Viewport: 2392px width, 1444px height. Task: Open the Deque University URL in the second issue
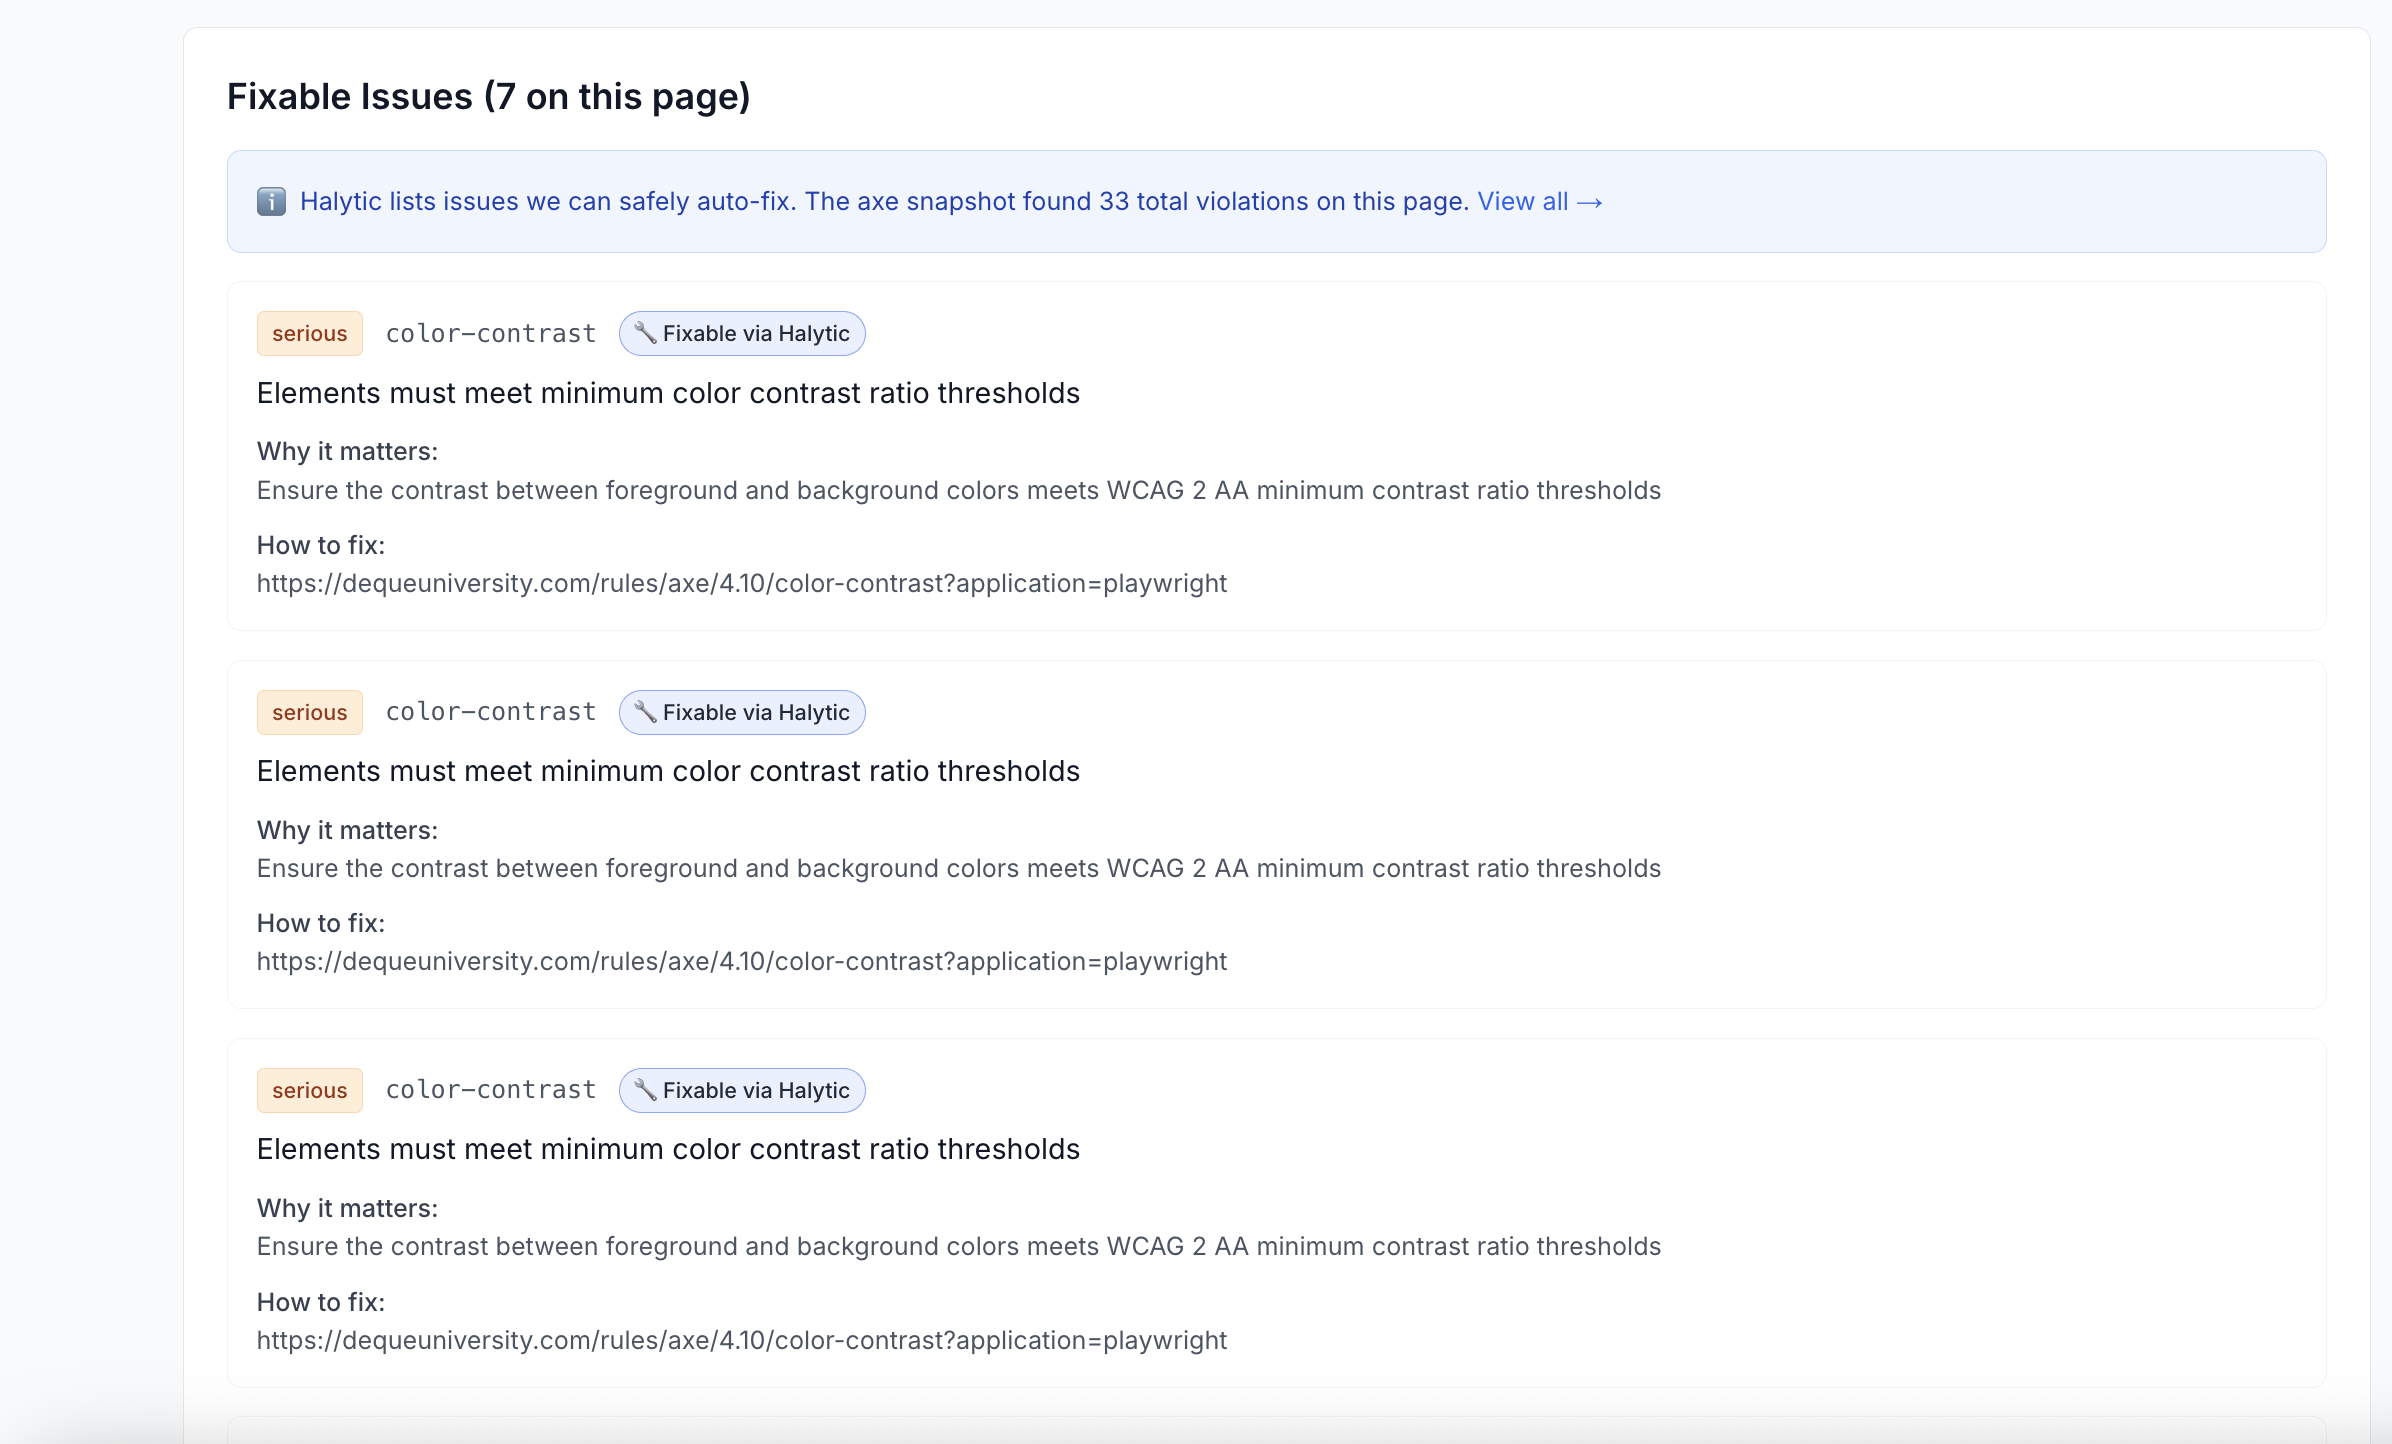click(x=741, y=961)
